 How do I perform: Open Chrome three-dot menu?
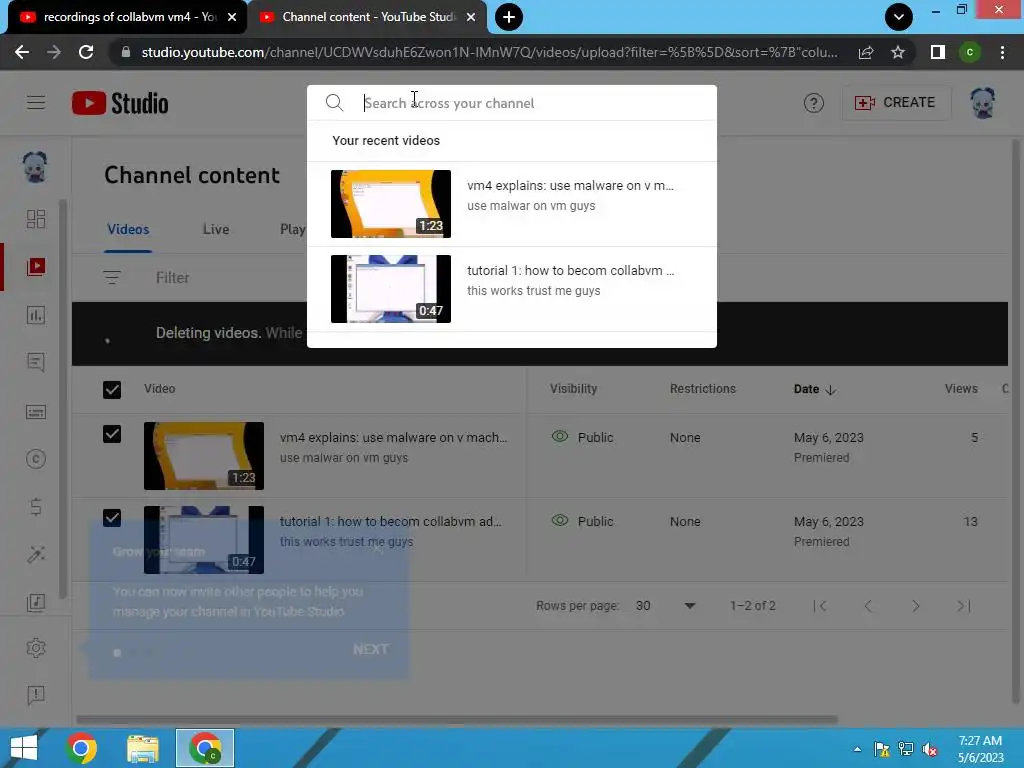(1002, 52)
